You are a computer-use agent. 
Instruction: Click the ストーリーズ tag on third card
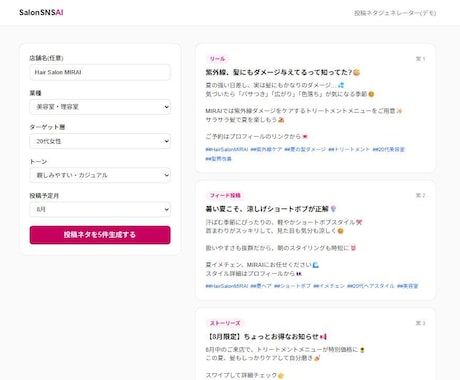225,323
